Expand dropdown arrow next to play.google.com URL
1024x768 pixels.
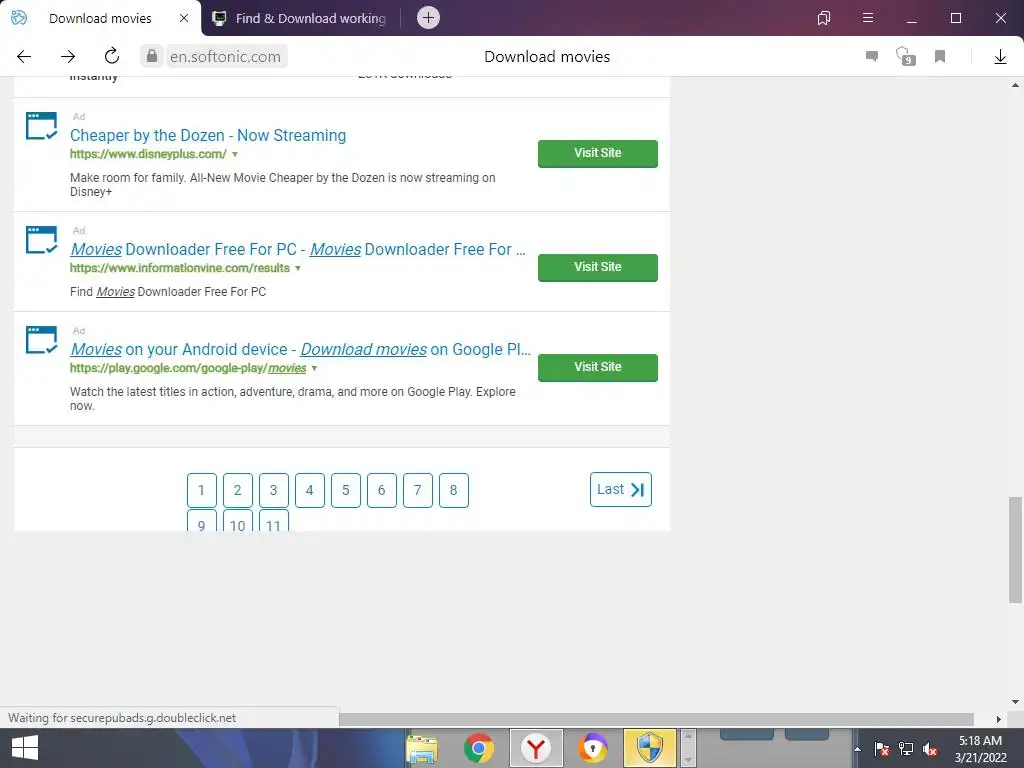(314, 368)
